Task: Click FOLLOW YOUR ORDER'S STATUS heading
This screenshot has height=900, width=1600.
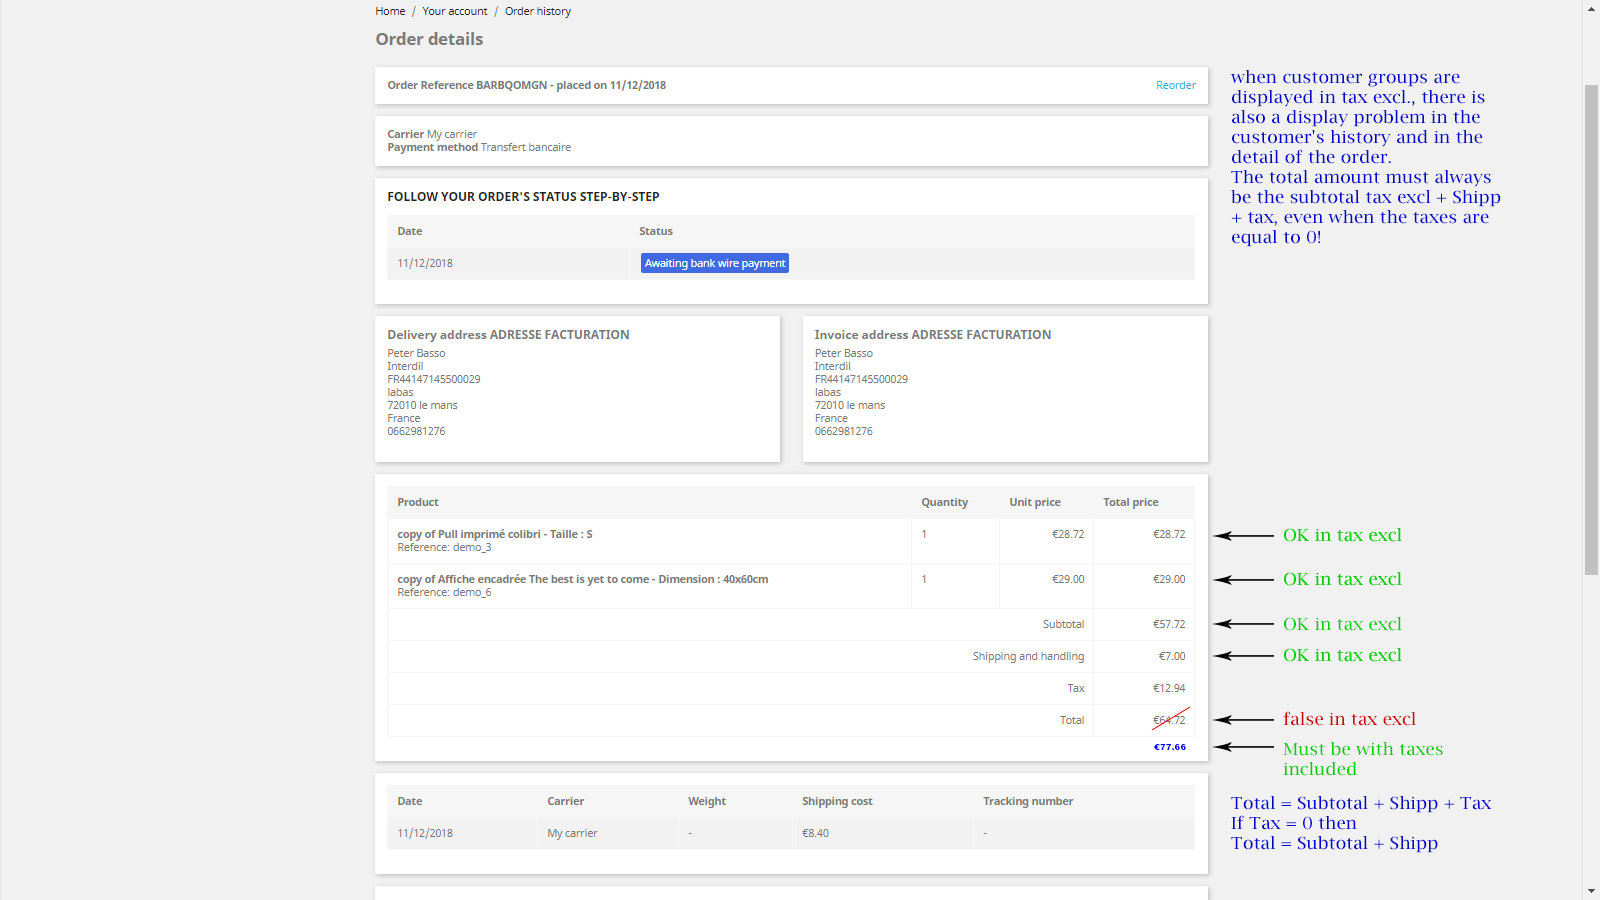Action: [523, 197]
